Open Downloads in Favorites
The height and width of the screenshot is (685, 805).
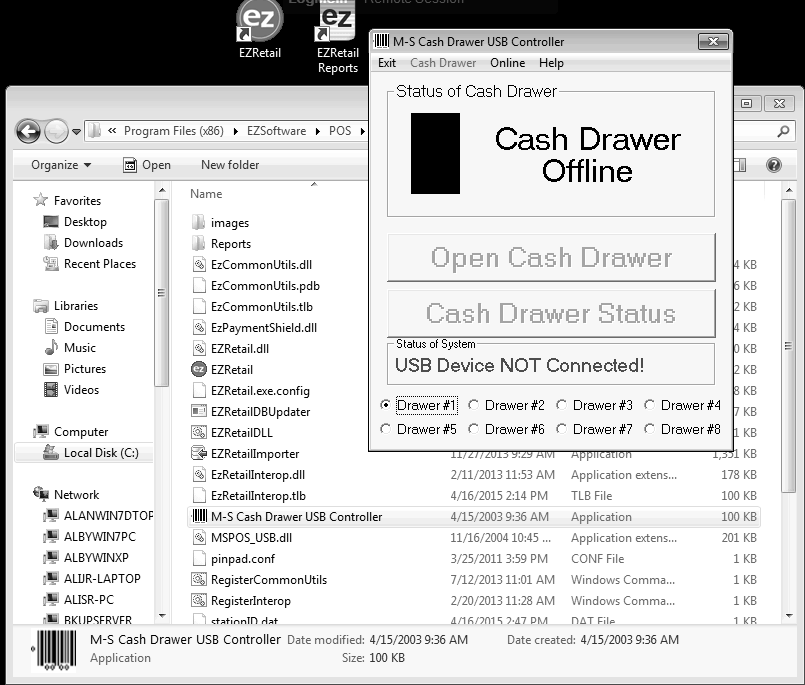click(84, 243)
